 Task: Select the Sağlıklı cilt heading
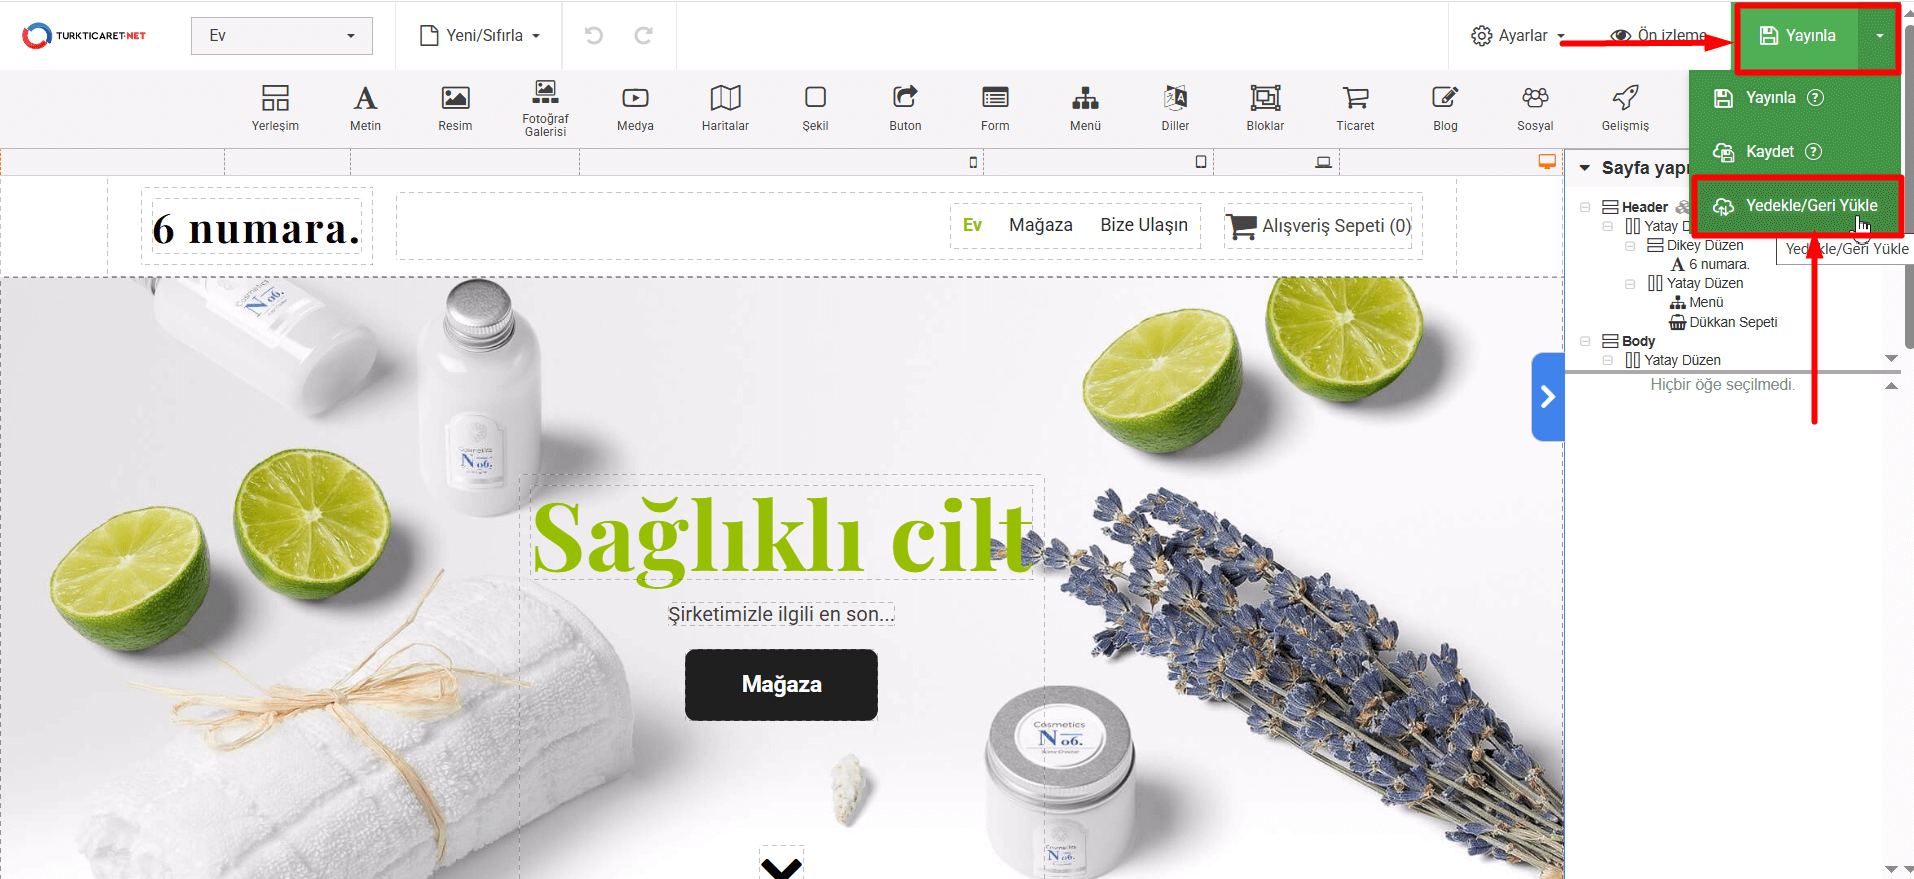(x=782, y=538)
